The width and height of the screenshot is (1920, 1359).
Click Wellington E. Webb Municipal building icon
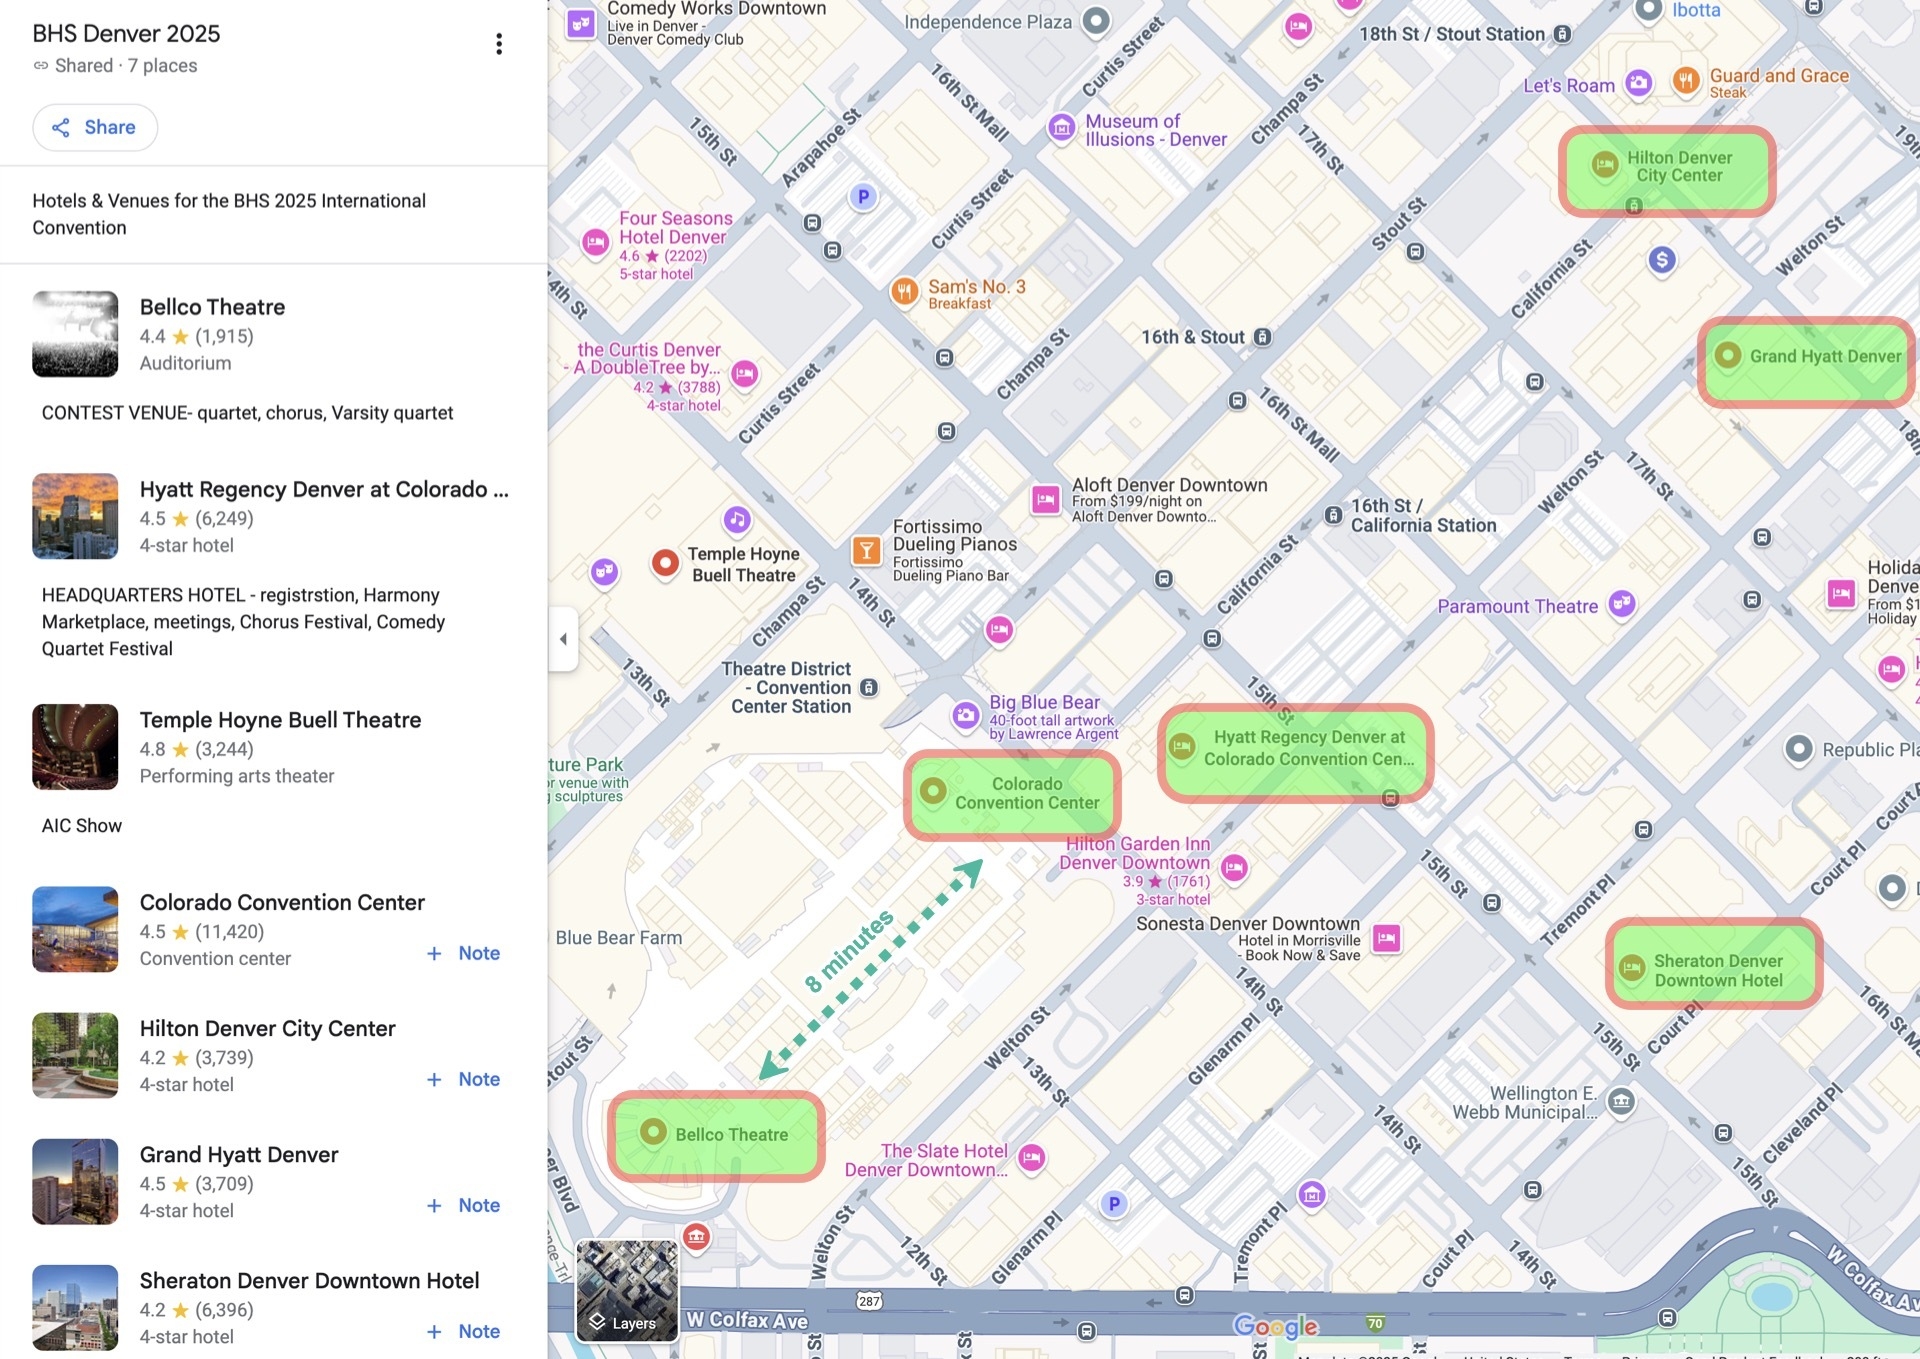(x=1621, y=1102)
